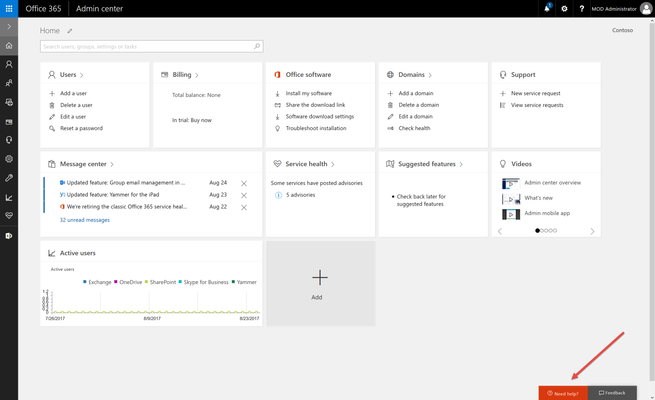Edit home page with pencil icon

70,31
